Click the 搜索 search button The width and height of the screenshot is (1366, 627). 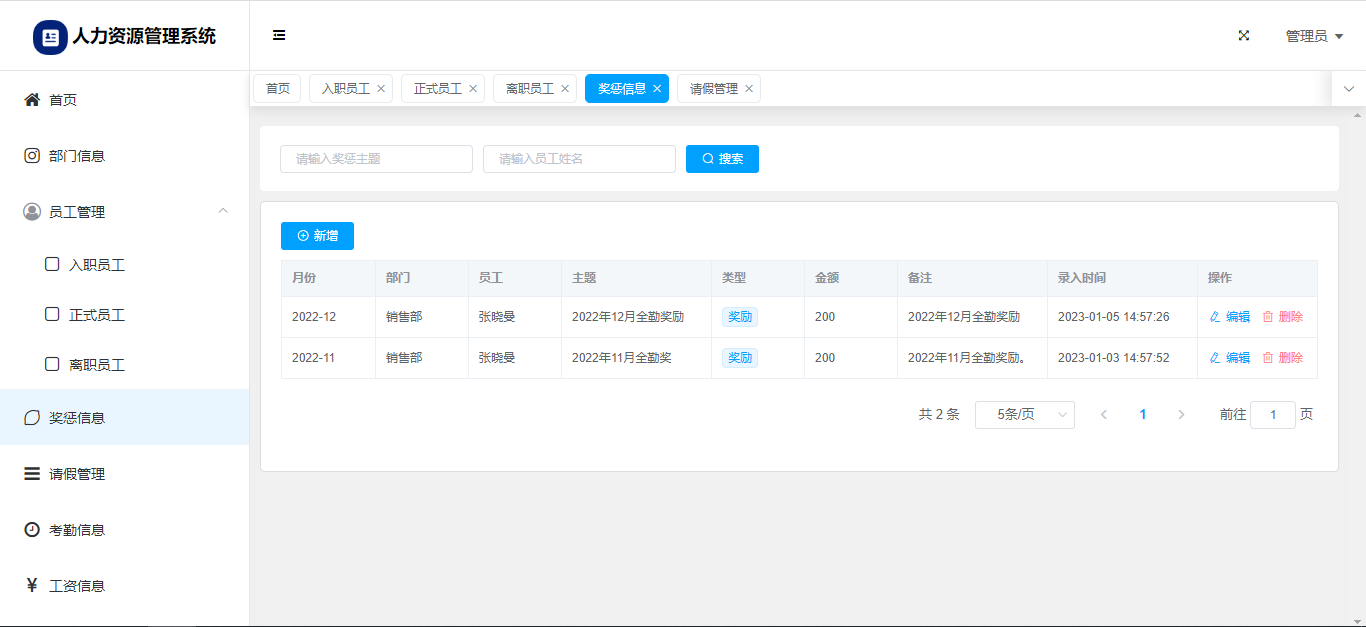tap(722, 159)
